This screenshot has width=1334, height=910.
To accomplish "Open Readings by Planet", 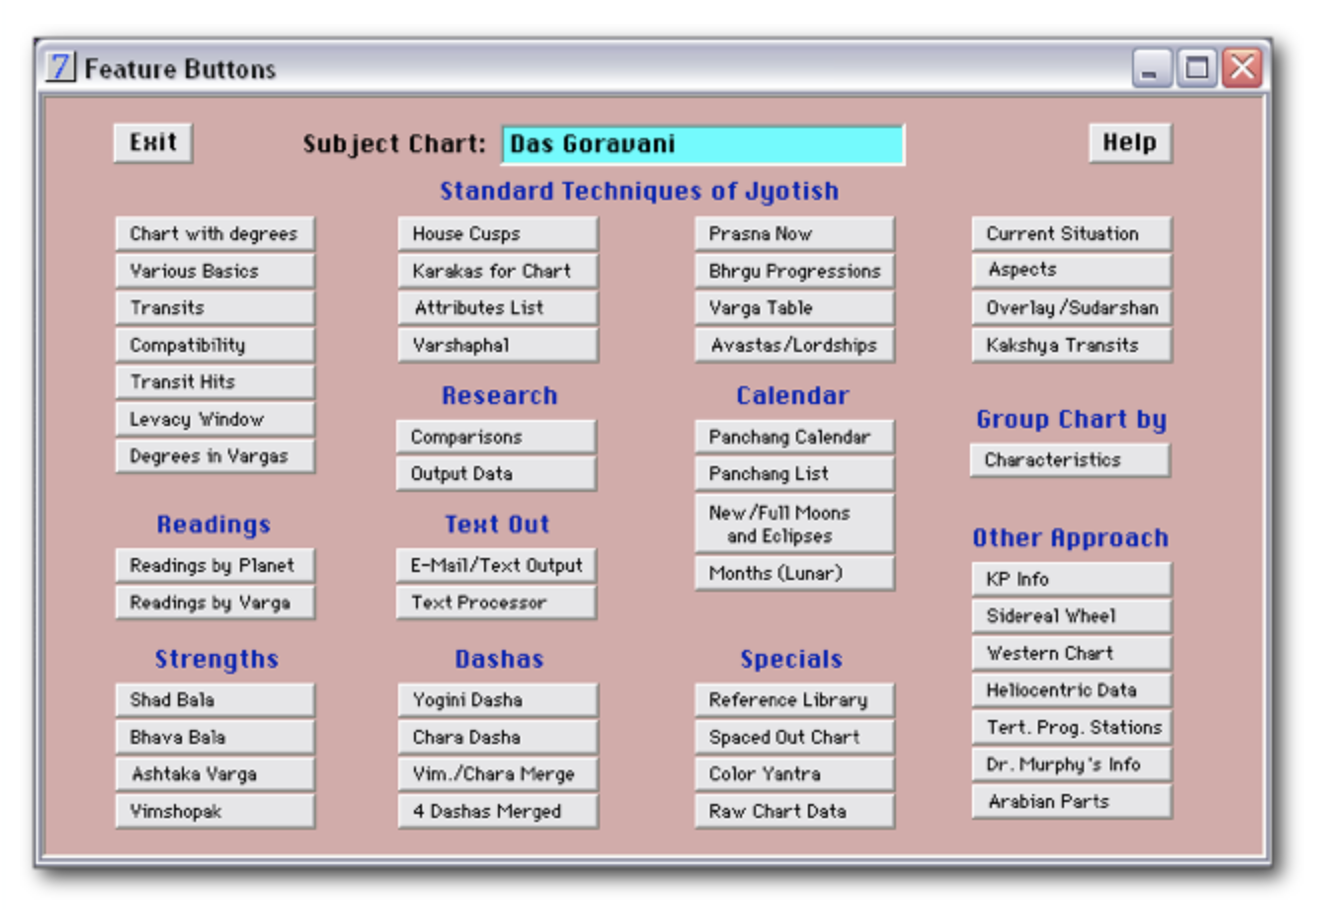I will pos(214,566).
